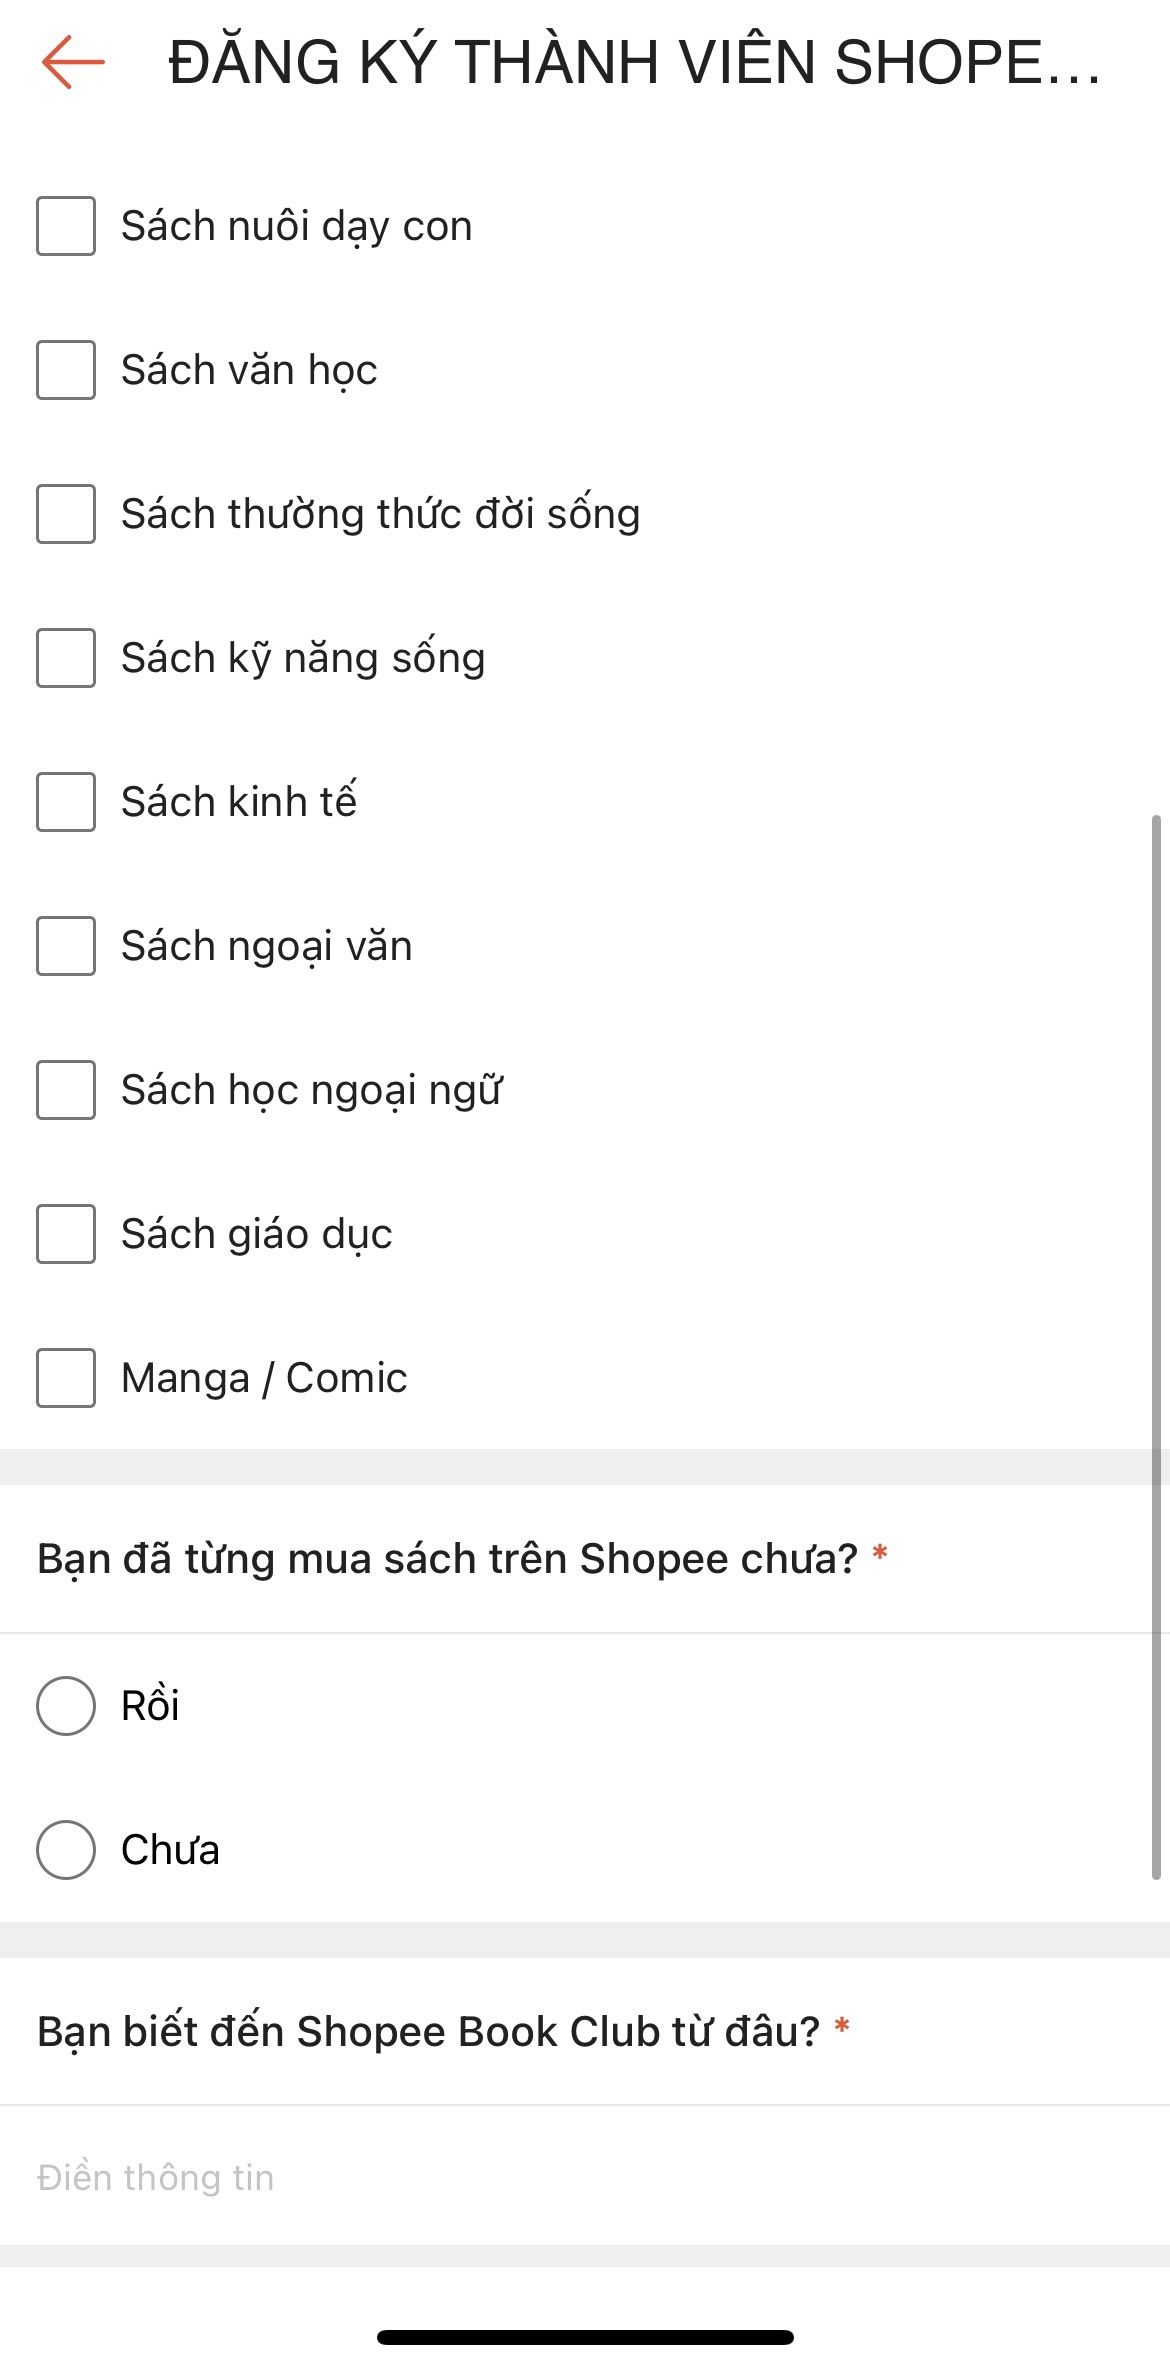
Task: Tap the Sách kinh tế label text
Action: (239, 802)
